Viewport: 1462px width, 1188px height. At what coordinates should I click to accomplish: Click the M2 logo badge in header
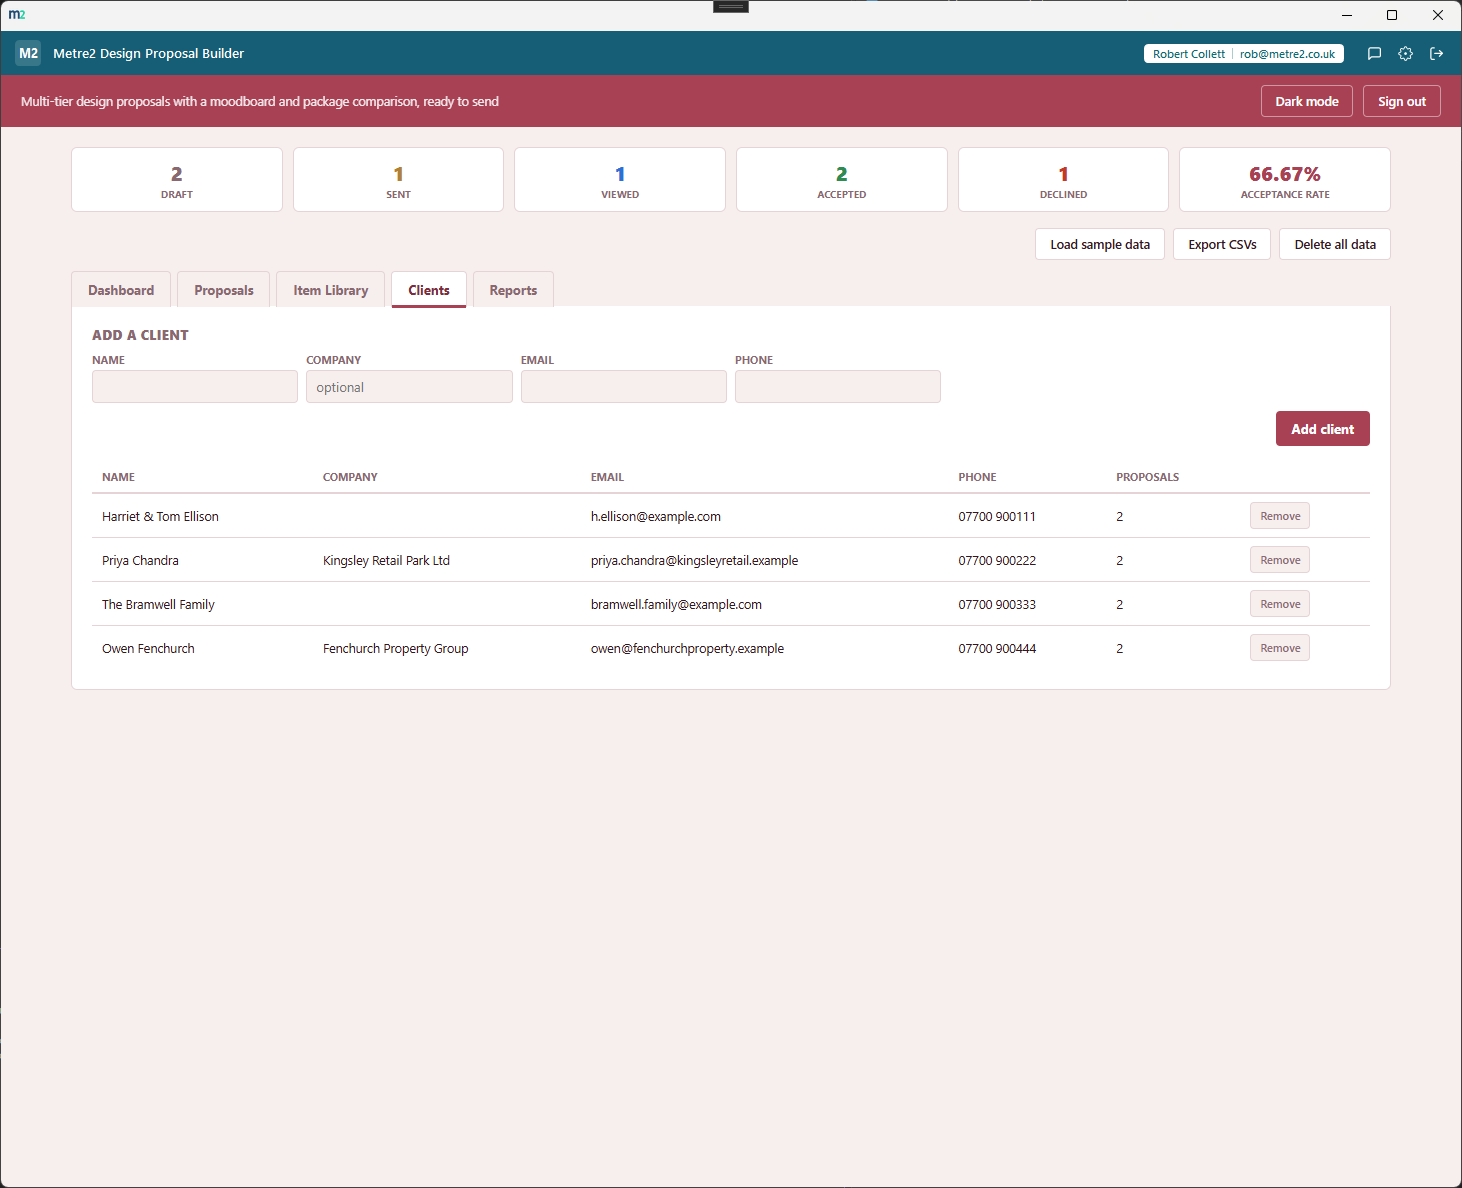[x=29, y=53]
